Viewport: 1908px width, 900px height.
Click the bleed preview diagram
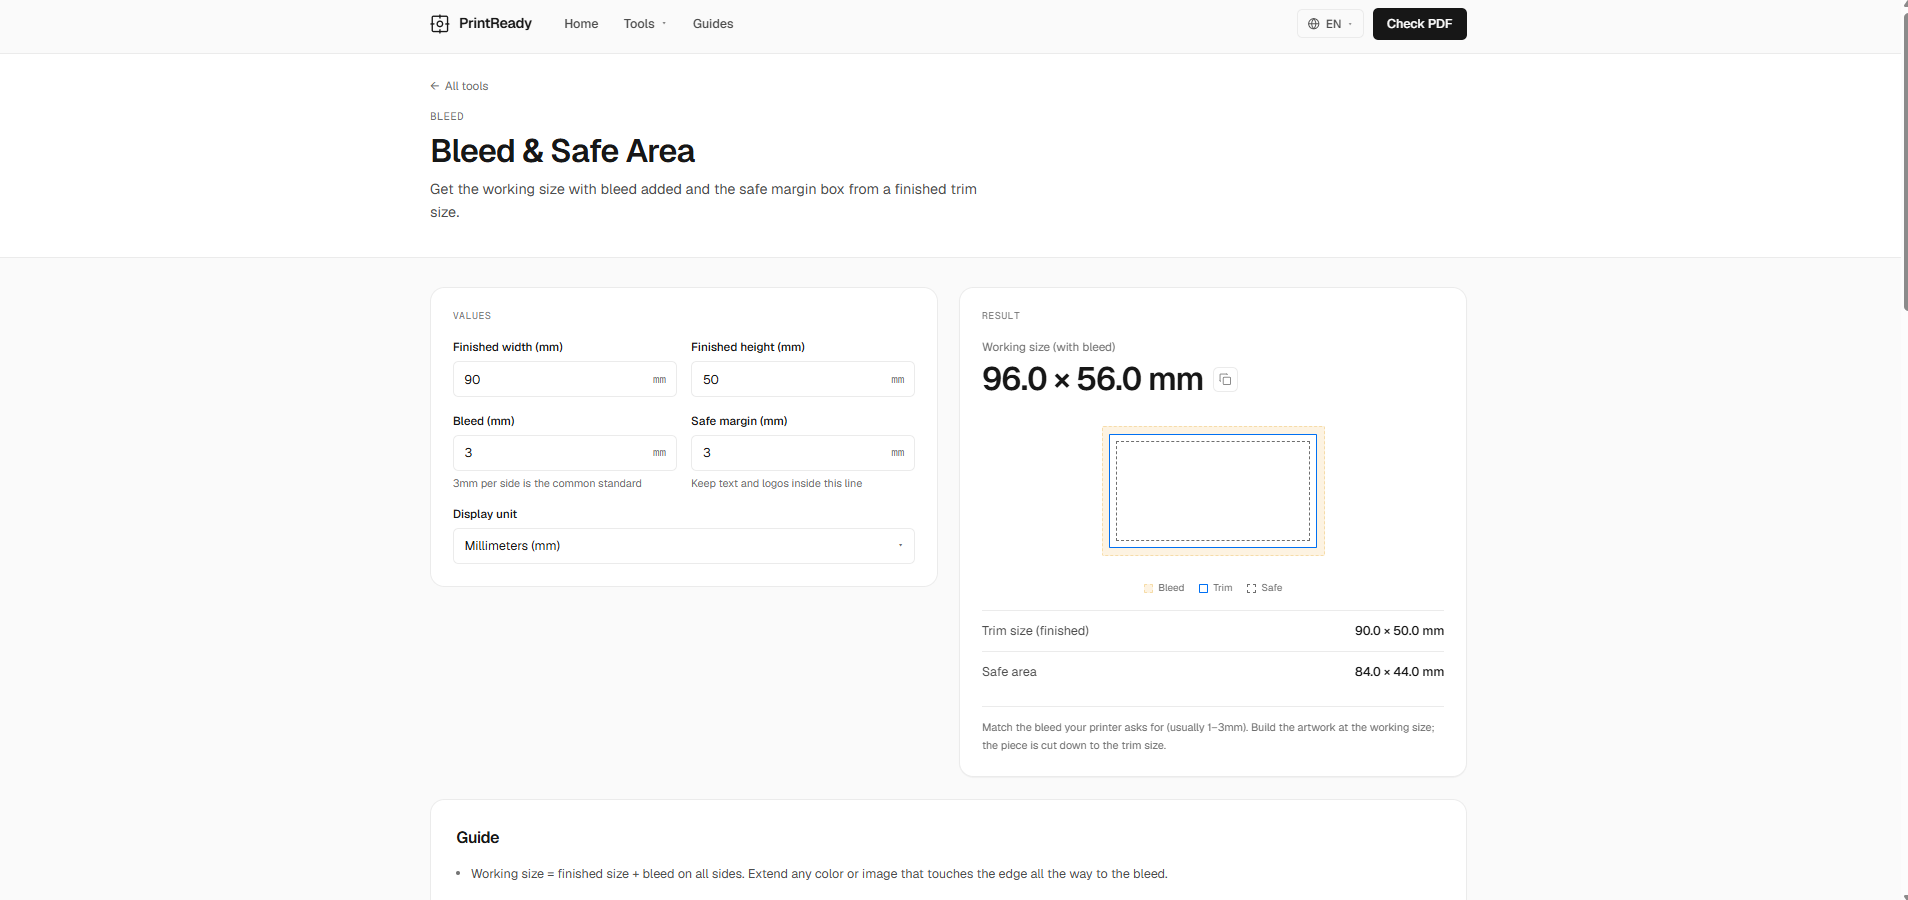click(1213, 491)
